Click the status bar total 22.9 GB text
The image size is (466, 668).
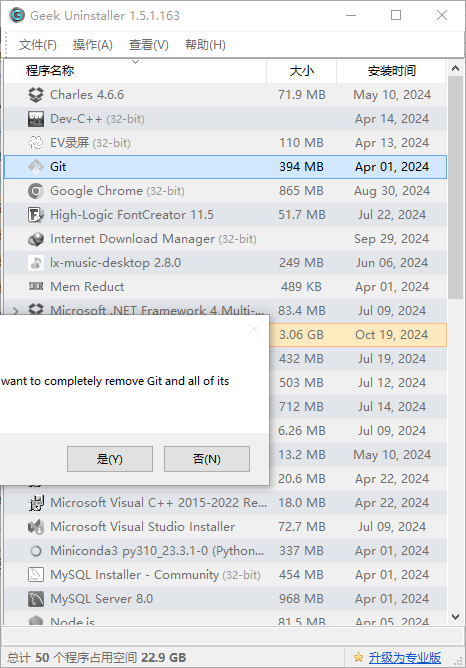click(164, 657)
